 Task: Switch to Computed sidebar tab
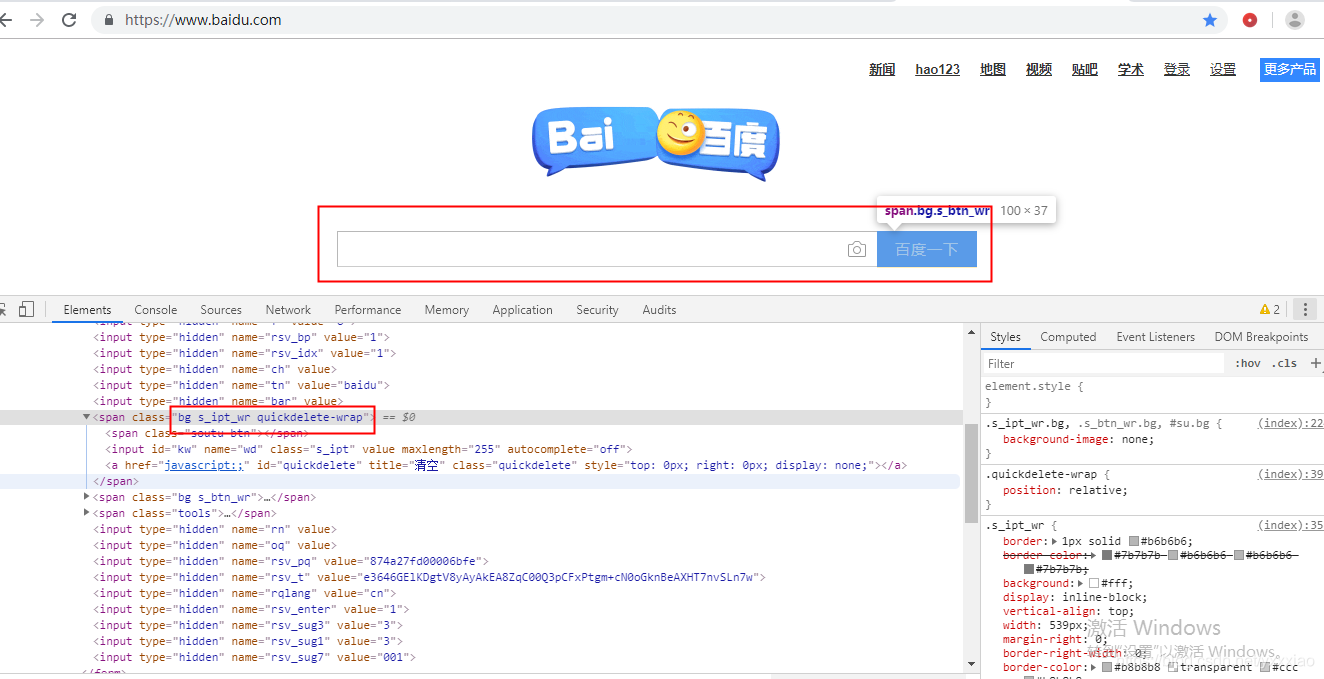pyautogui.click(x=1068, y=337)
